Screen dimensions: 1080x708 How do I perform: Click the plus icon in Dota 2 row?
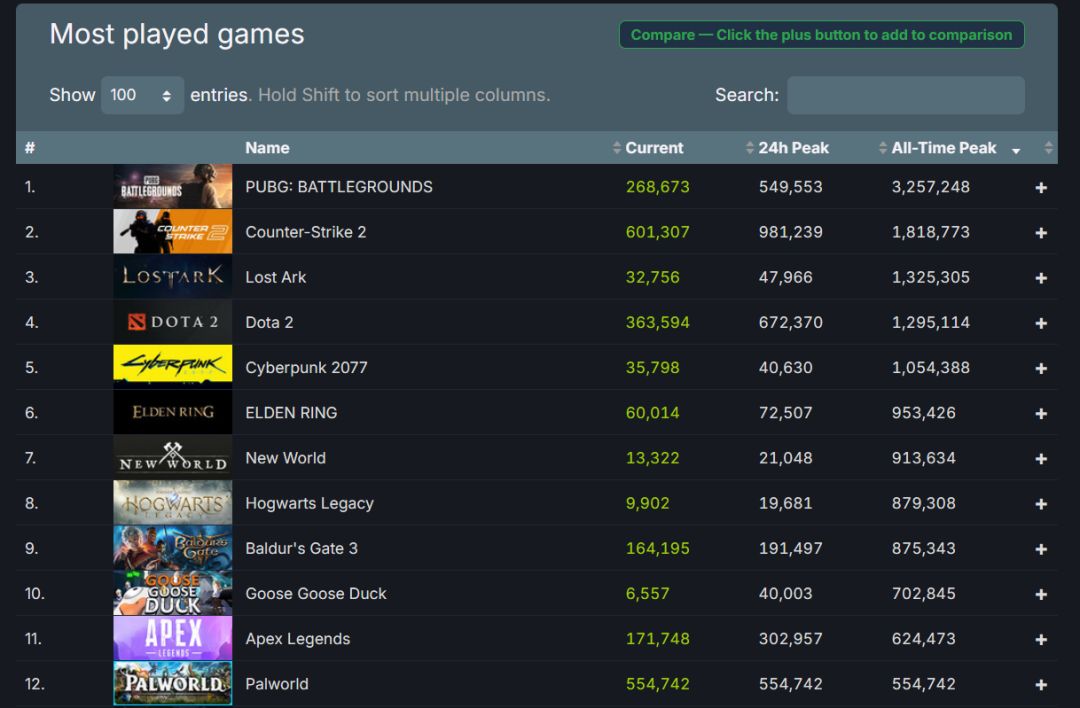pyautogui.click(x=1041, y=323)
